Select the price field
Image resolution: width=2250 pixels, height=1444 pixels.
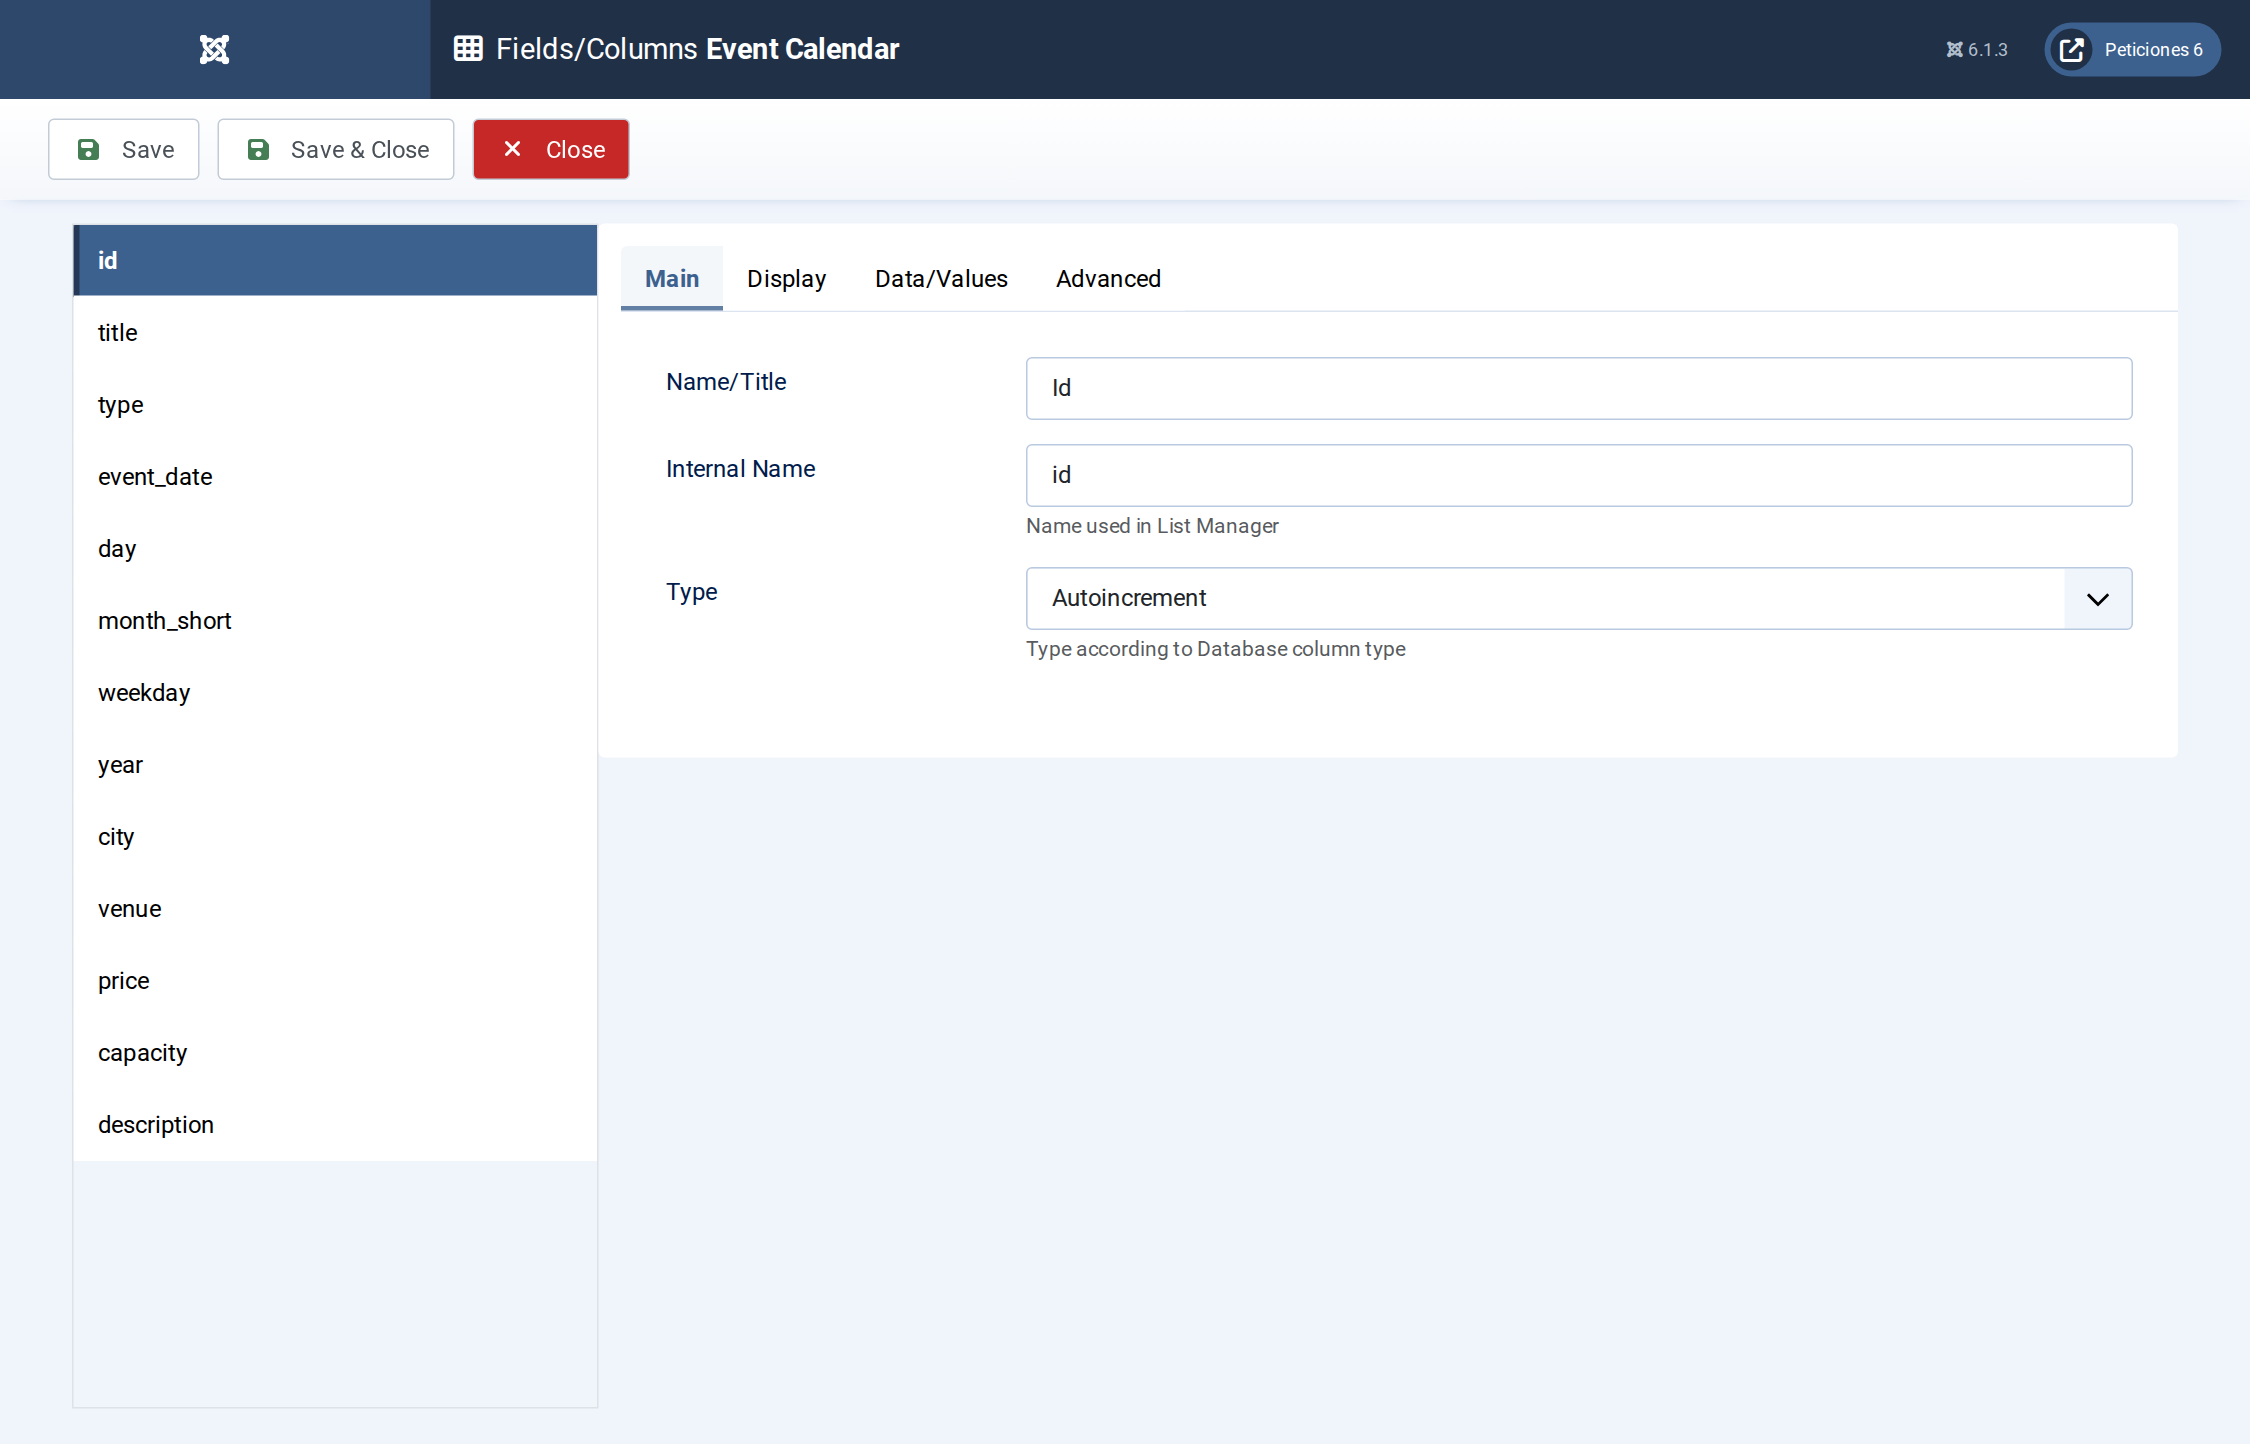coord(335,981)
